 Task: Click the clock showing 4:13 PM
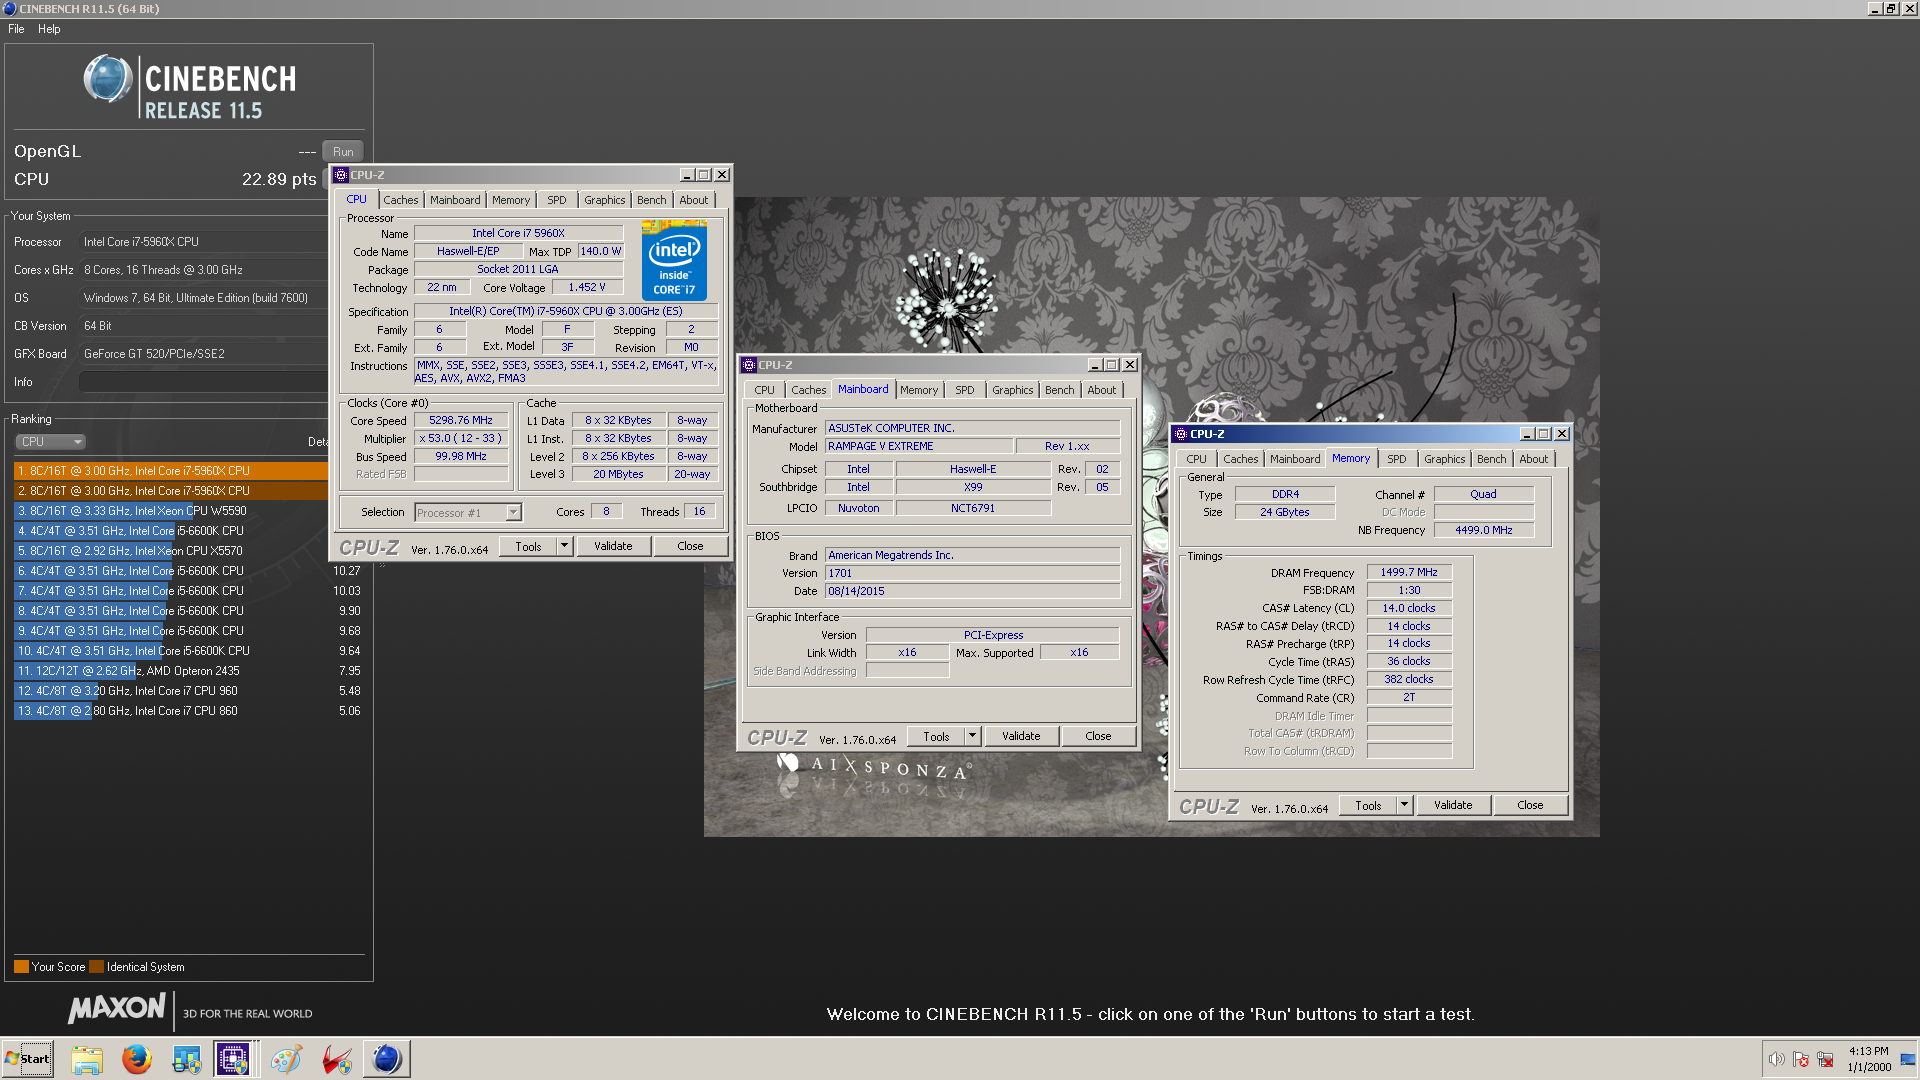(1869, 1051)
